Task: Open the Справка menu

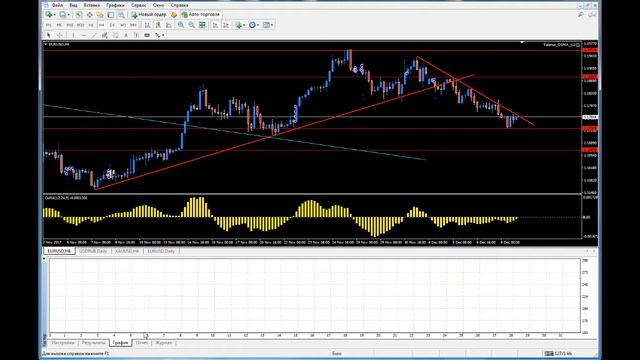Action: [x=180, y=5]
